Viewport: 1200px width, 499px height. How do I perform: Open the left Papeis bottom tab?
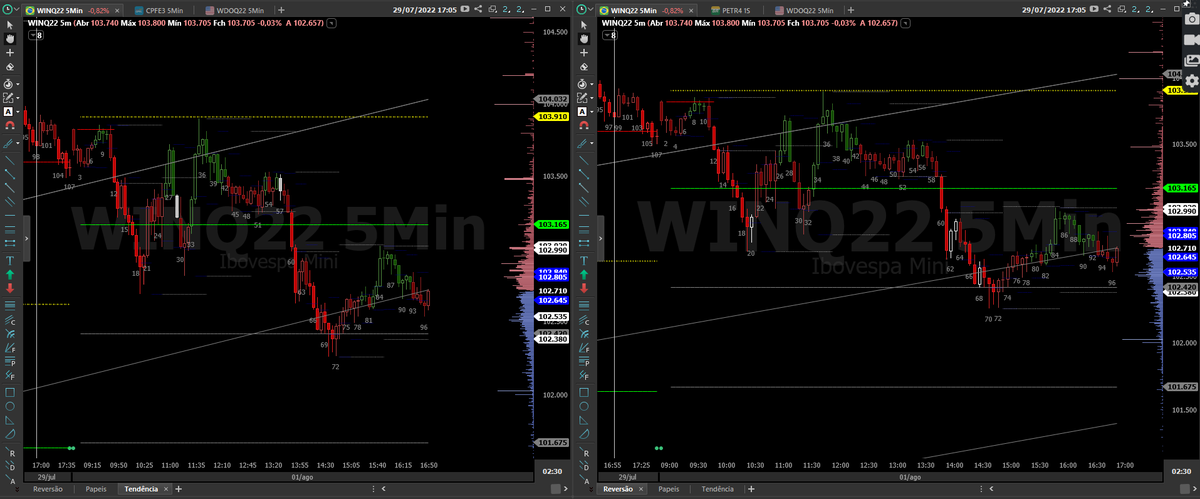pos(96,489)
